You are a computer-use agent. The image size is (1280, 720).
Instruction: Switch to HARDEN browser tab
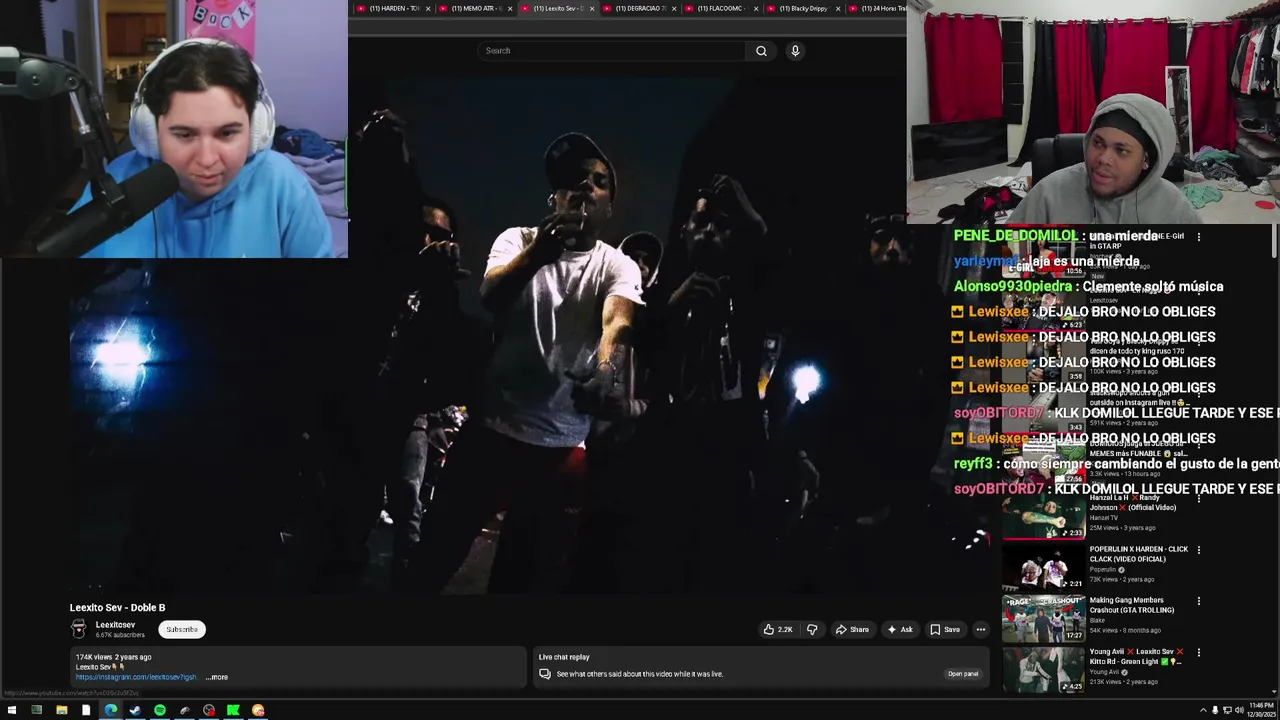tap(394, 9)
